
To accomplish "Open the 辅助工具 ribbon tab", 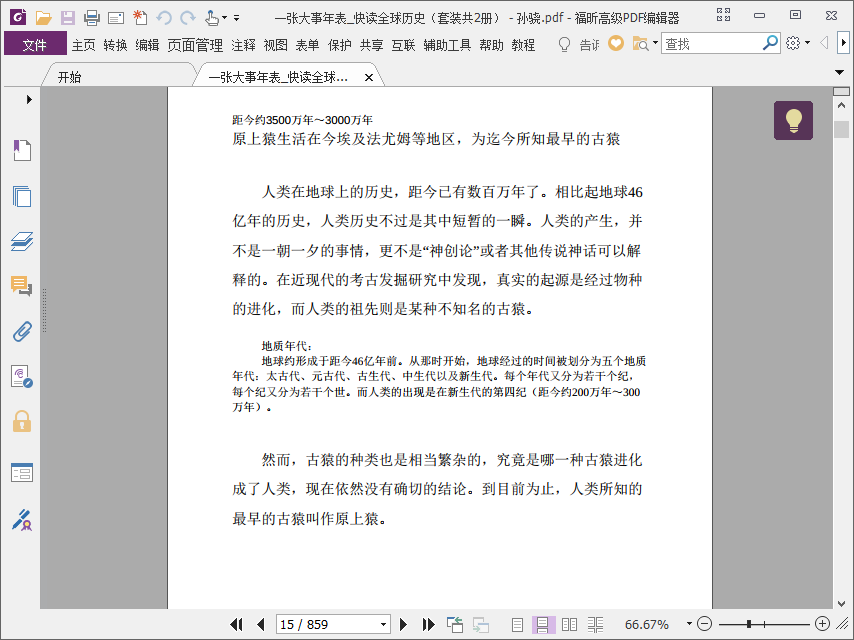I will point(447,45).
